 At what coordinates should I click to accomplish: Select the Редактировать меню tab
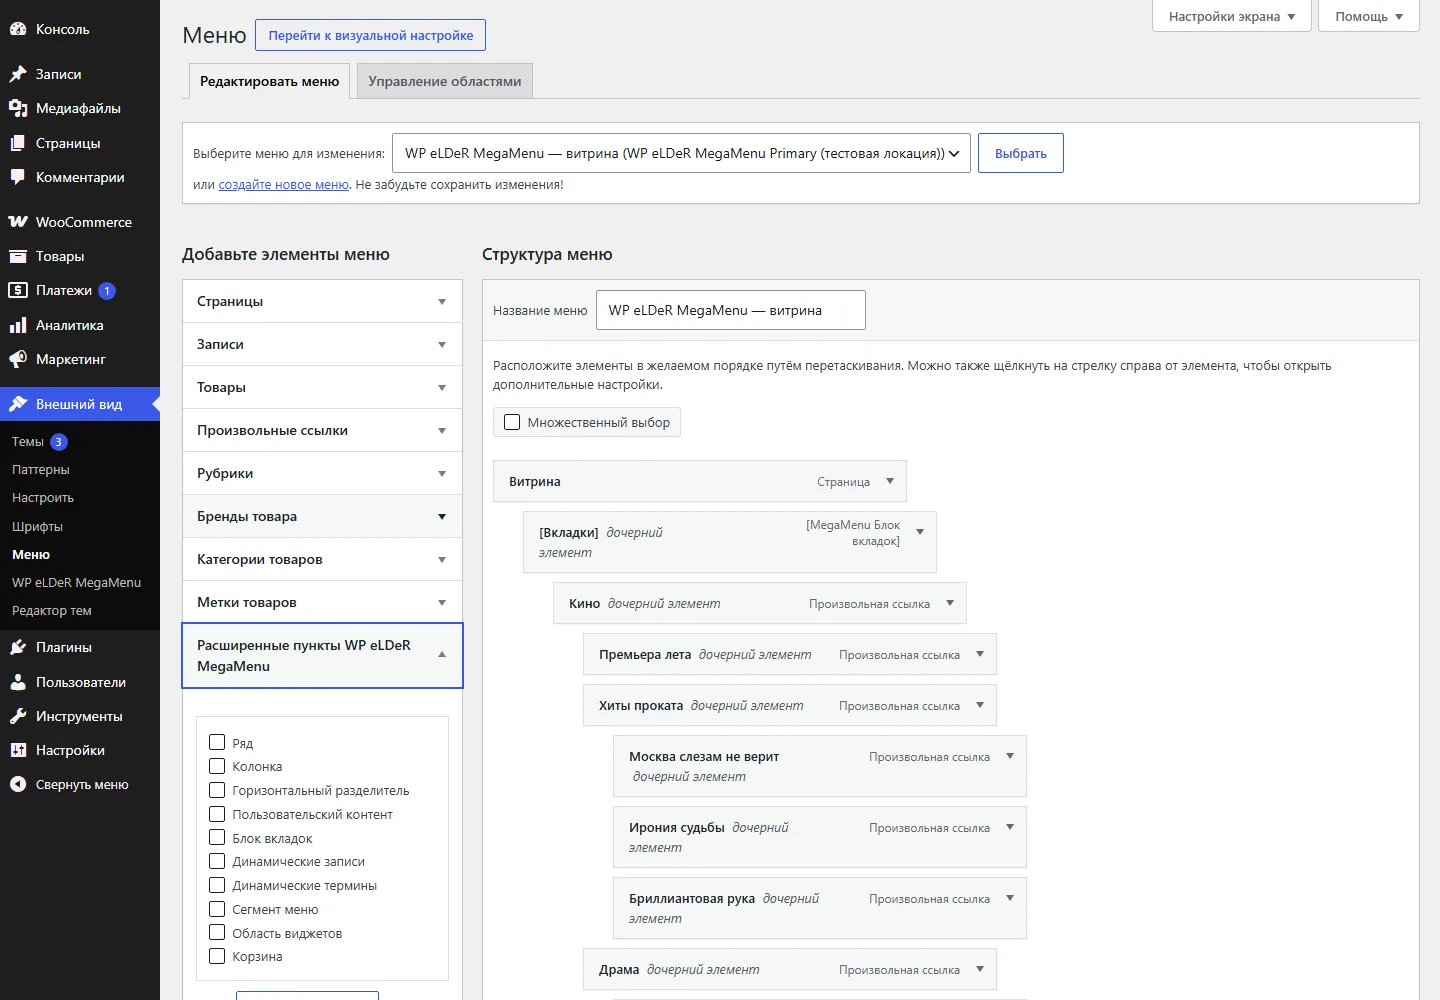(x=269, y=81)
